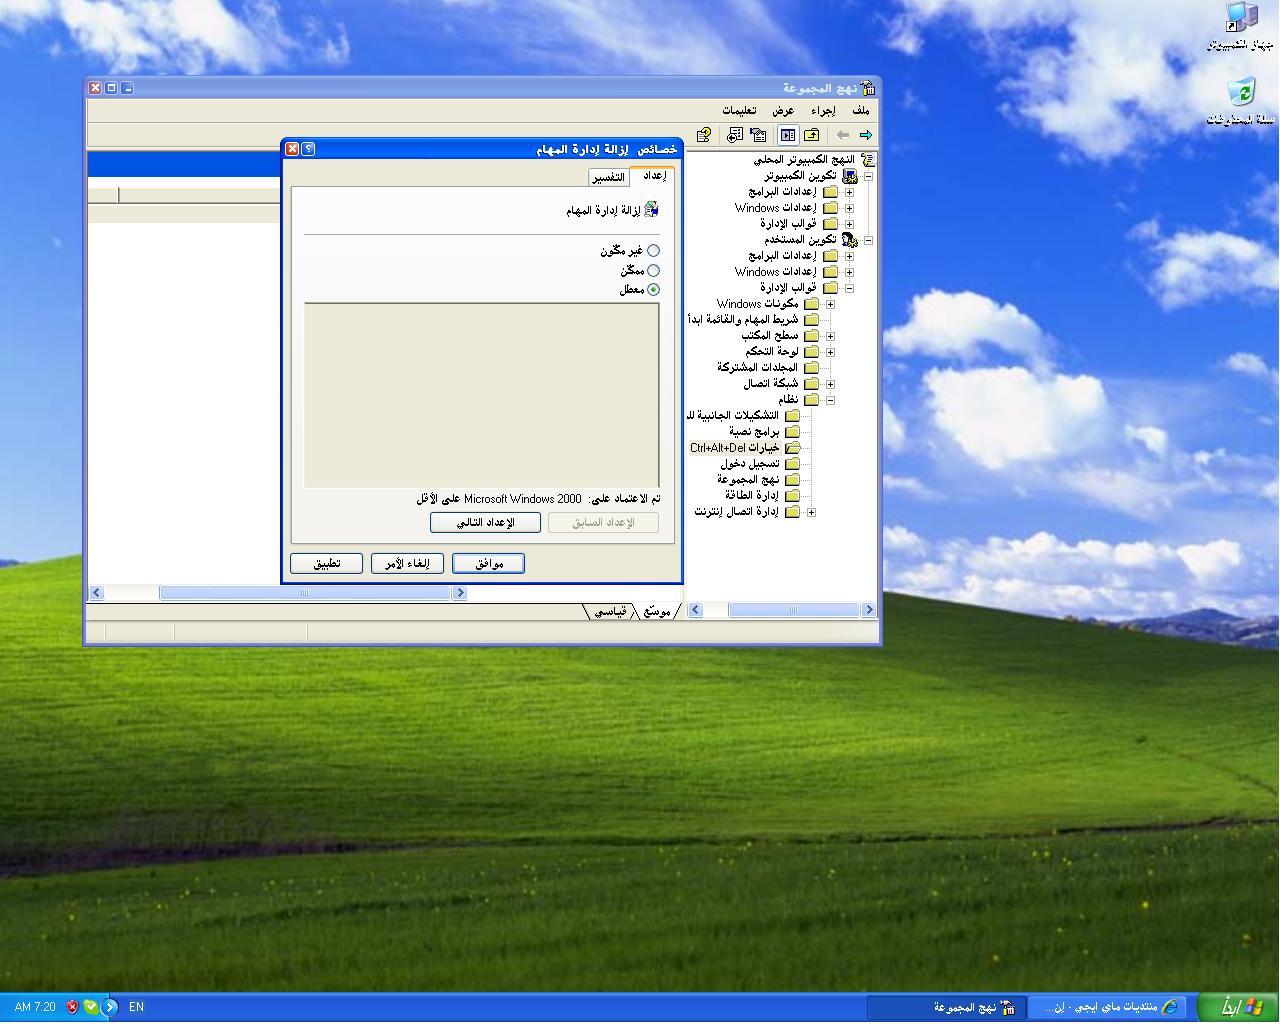Open the Recycle Bin desktop icon

1241,93
